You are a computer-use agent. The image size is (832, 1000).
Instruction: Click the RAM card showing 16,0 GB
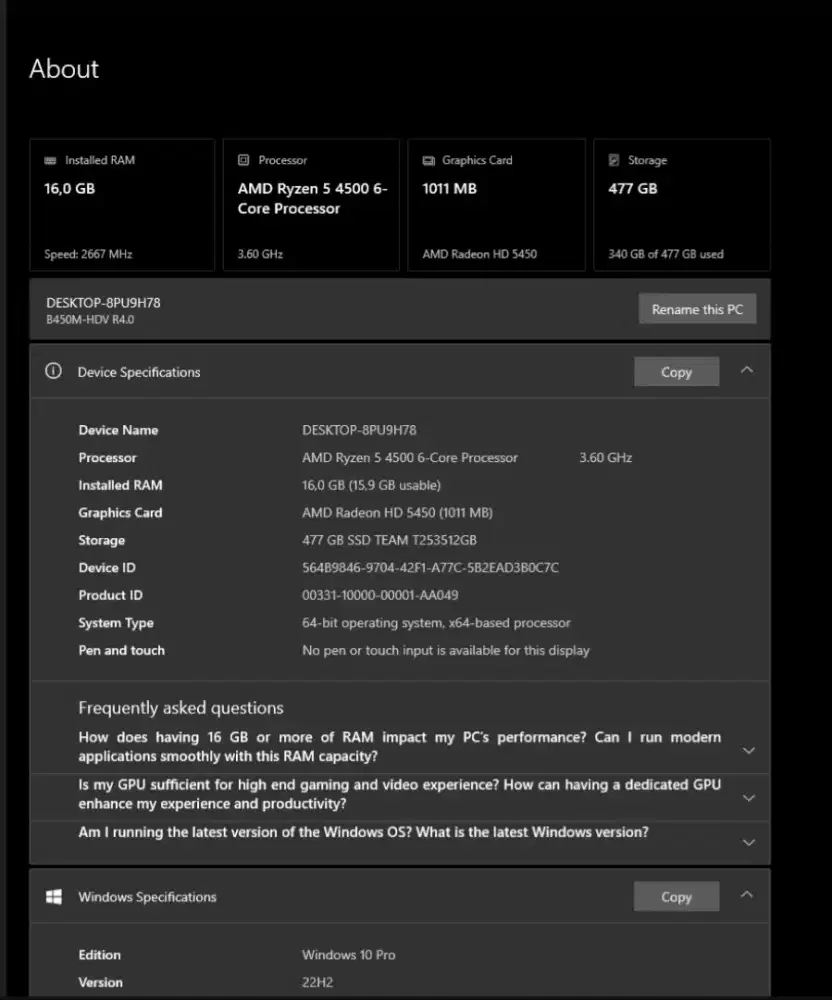(x=122, y=204)
